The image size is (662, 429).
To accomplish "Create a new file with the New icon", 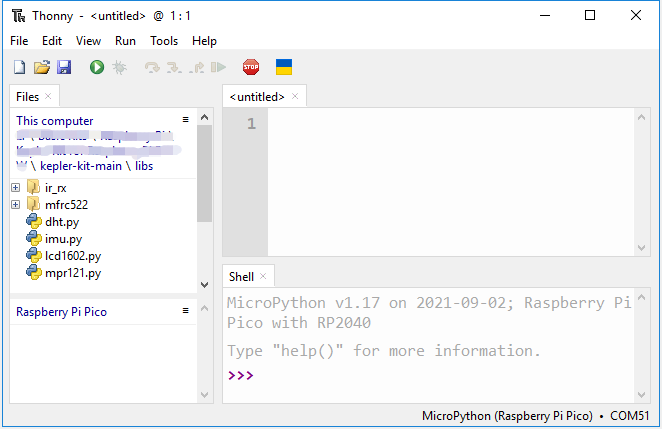I will 19,67.
